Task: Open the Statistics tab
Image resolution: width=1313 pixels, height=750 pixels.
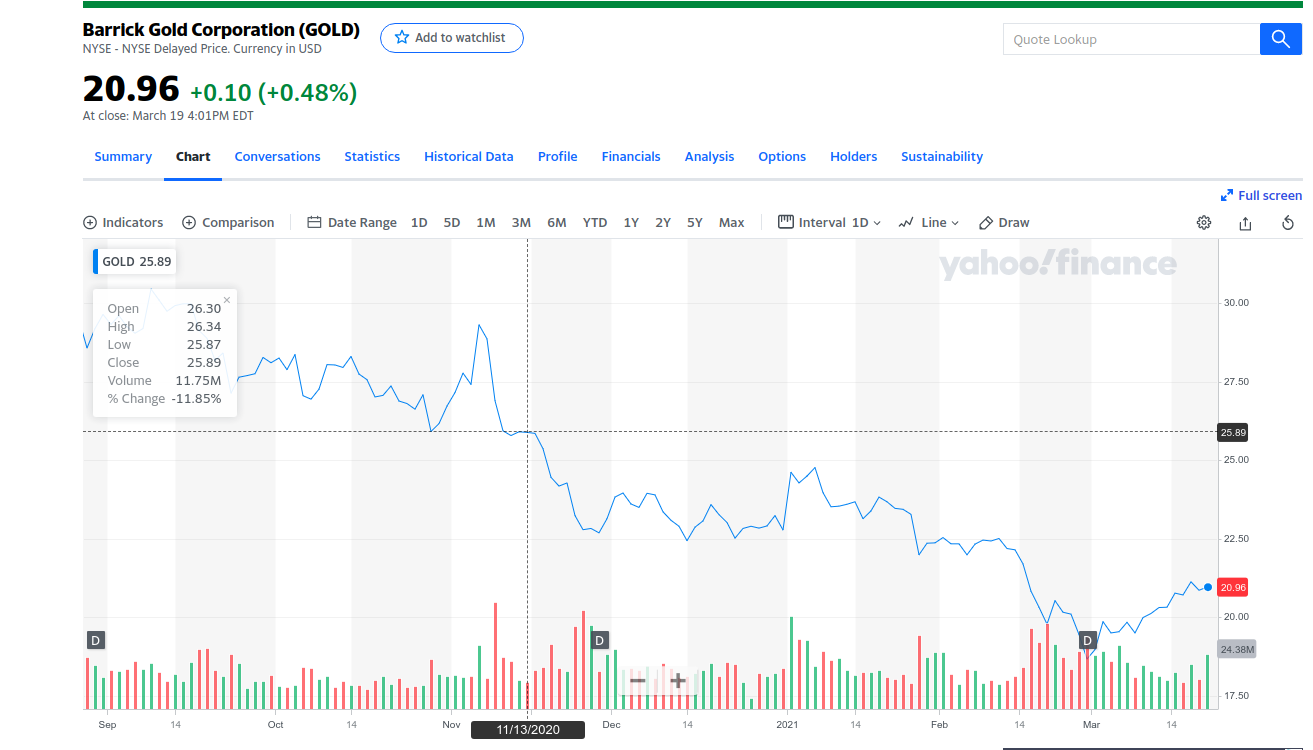Action: (371, 156)
